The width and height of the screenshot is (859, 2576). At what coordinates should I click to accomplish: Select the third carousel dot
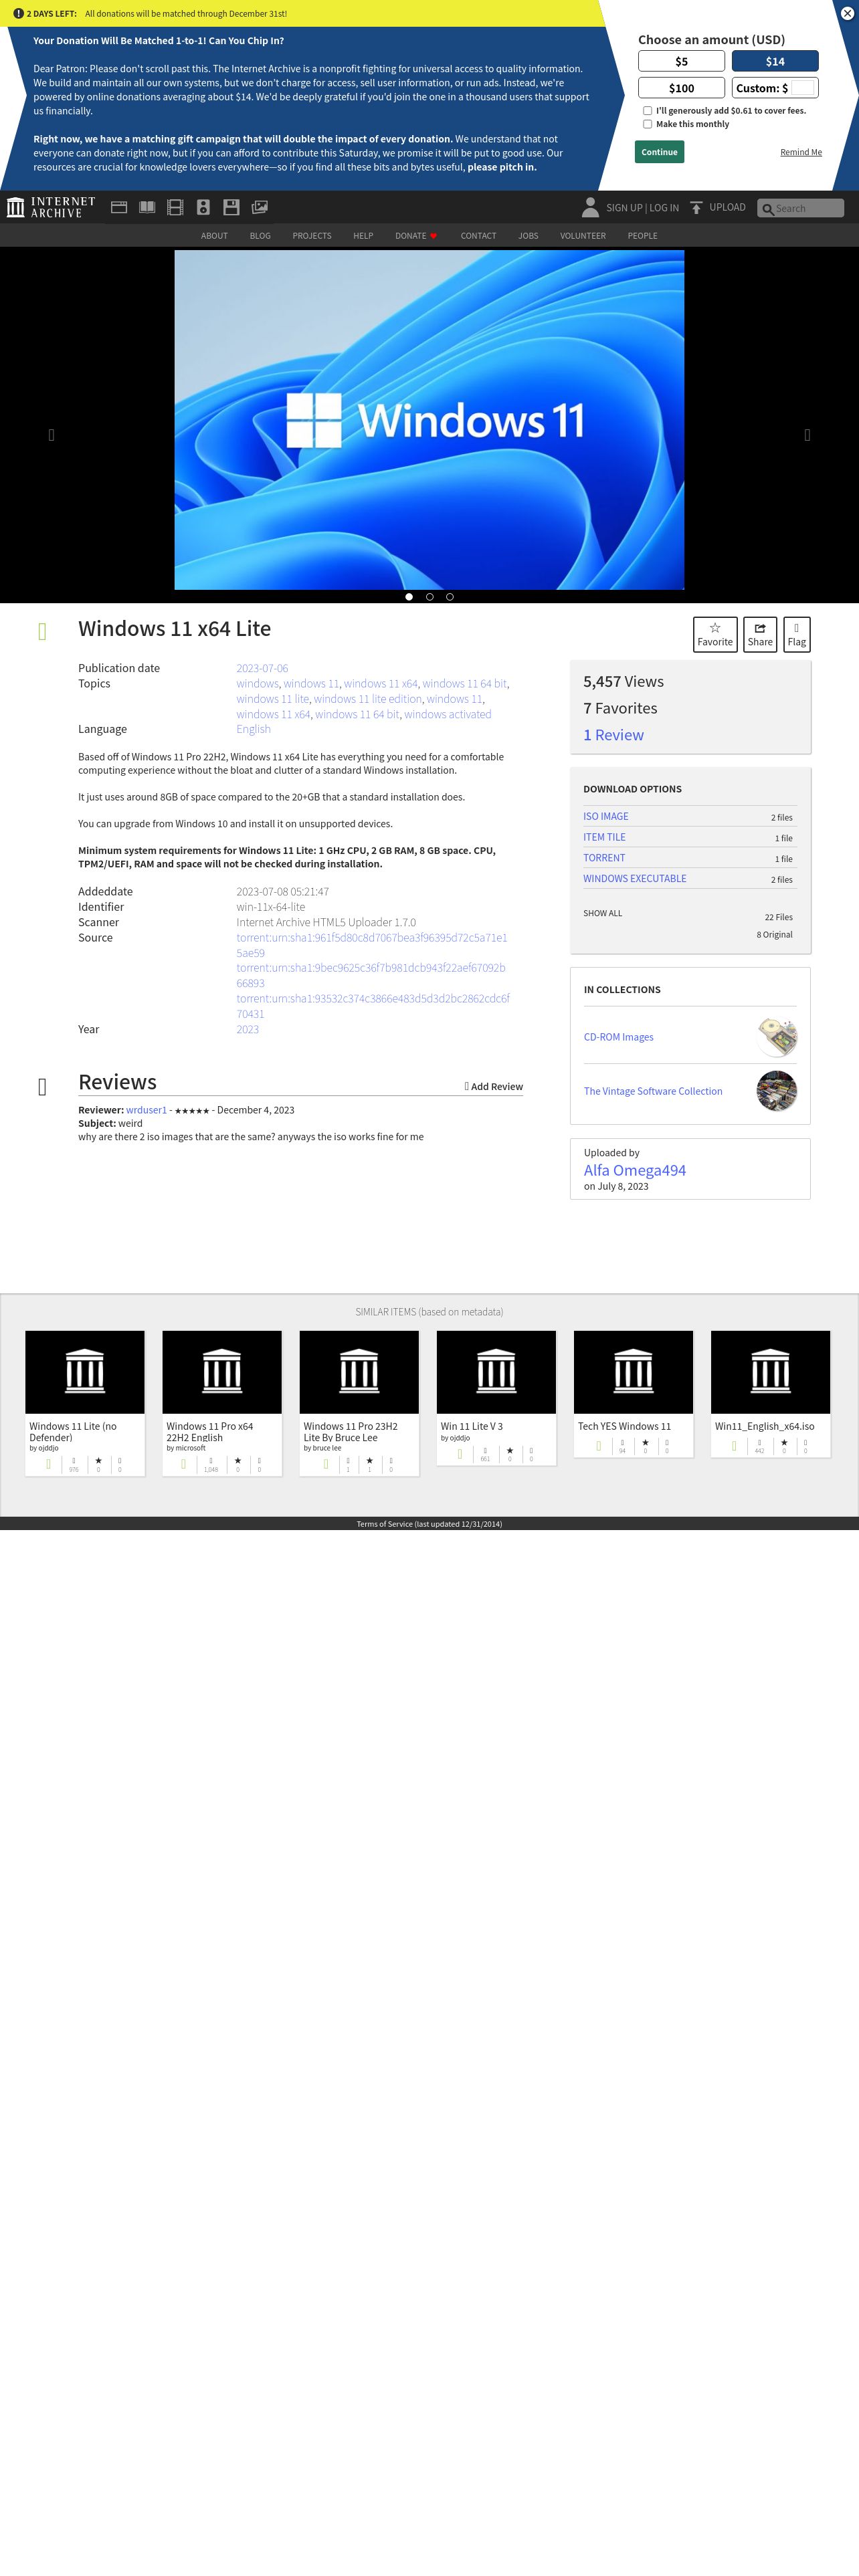pos(450,597)
